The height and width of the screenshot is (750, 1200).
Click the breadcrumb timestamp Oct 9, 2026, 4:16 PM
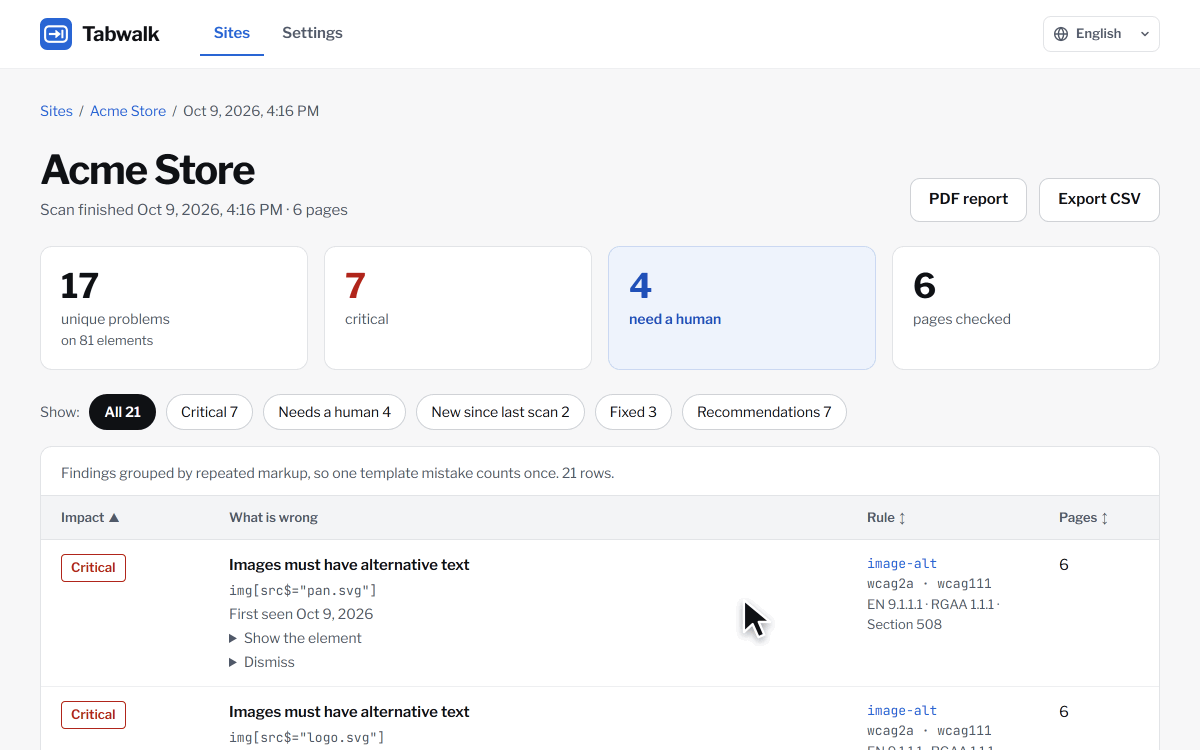click(x=251, y=111)
